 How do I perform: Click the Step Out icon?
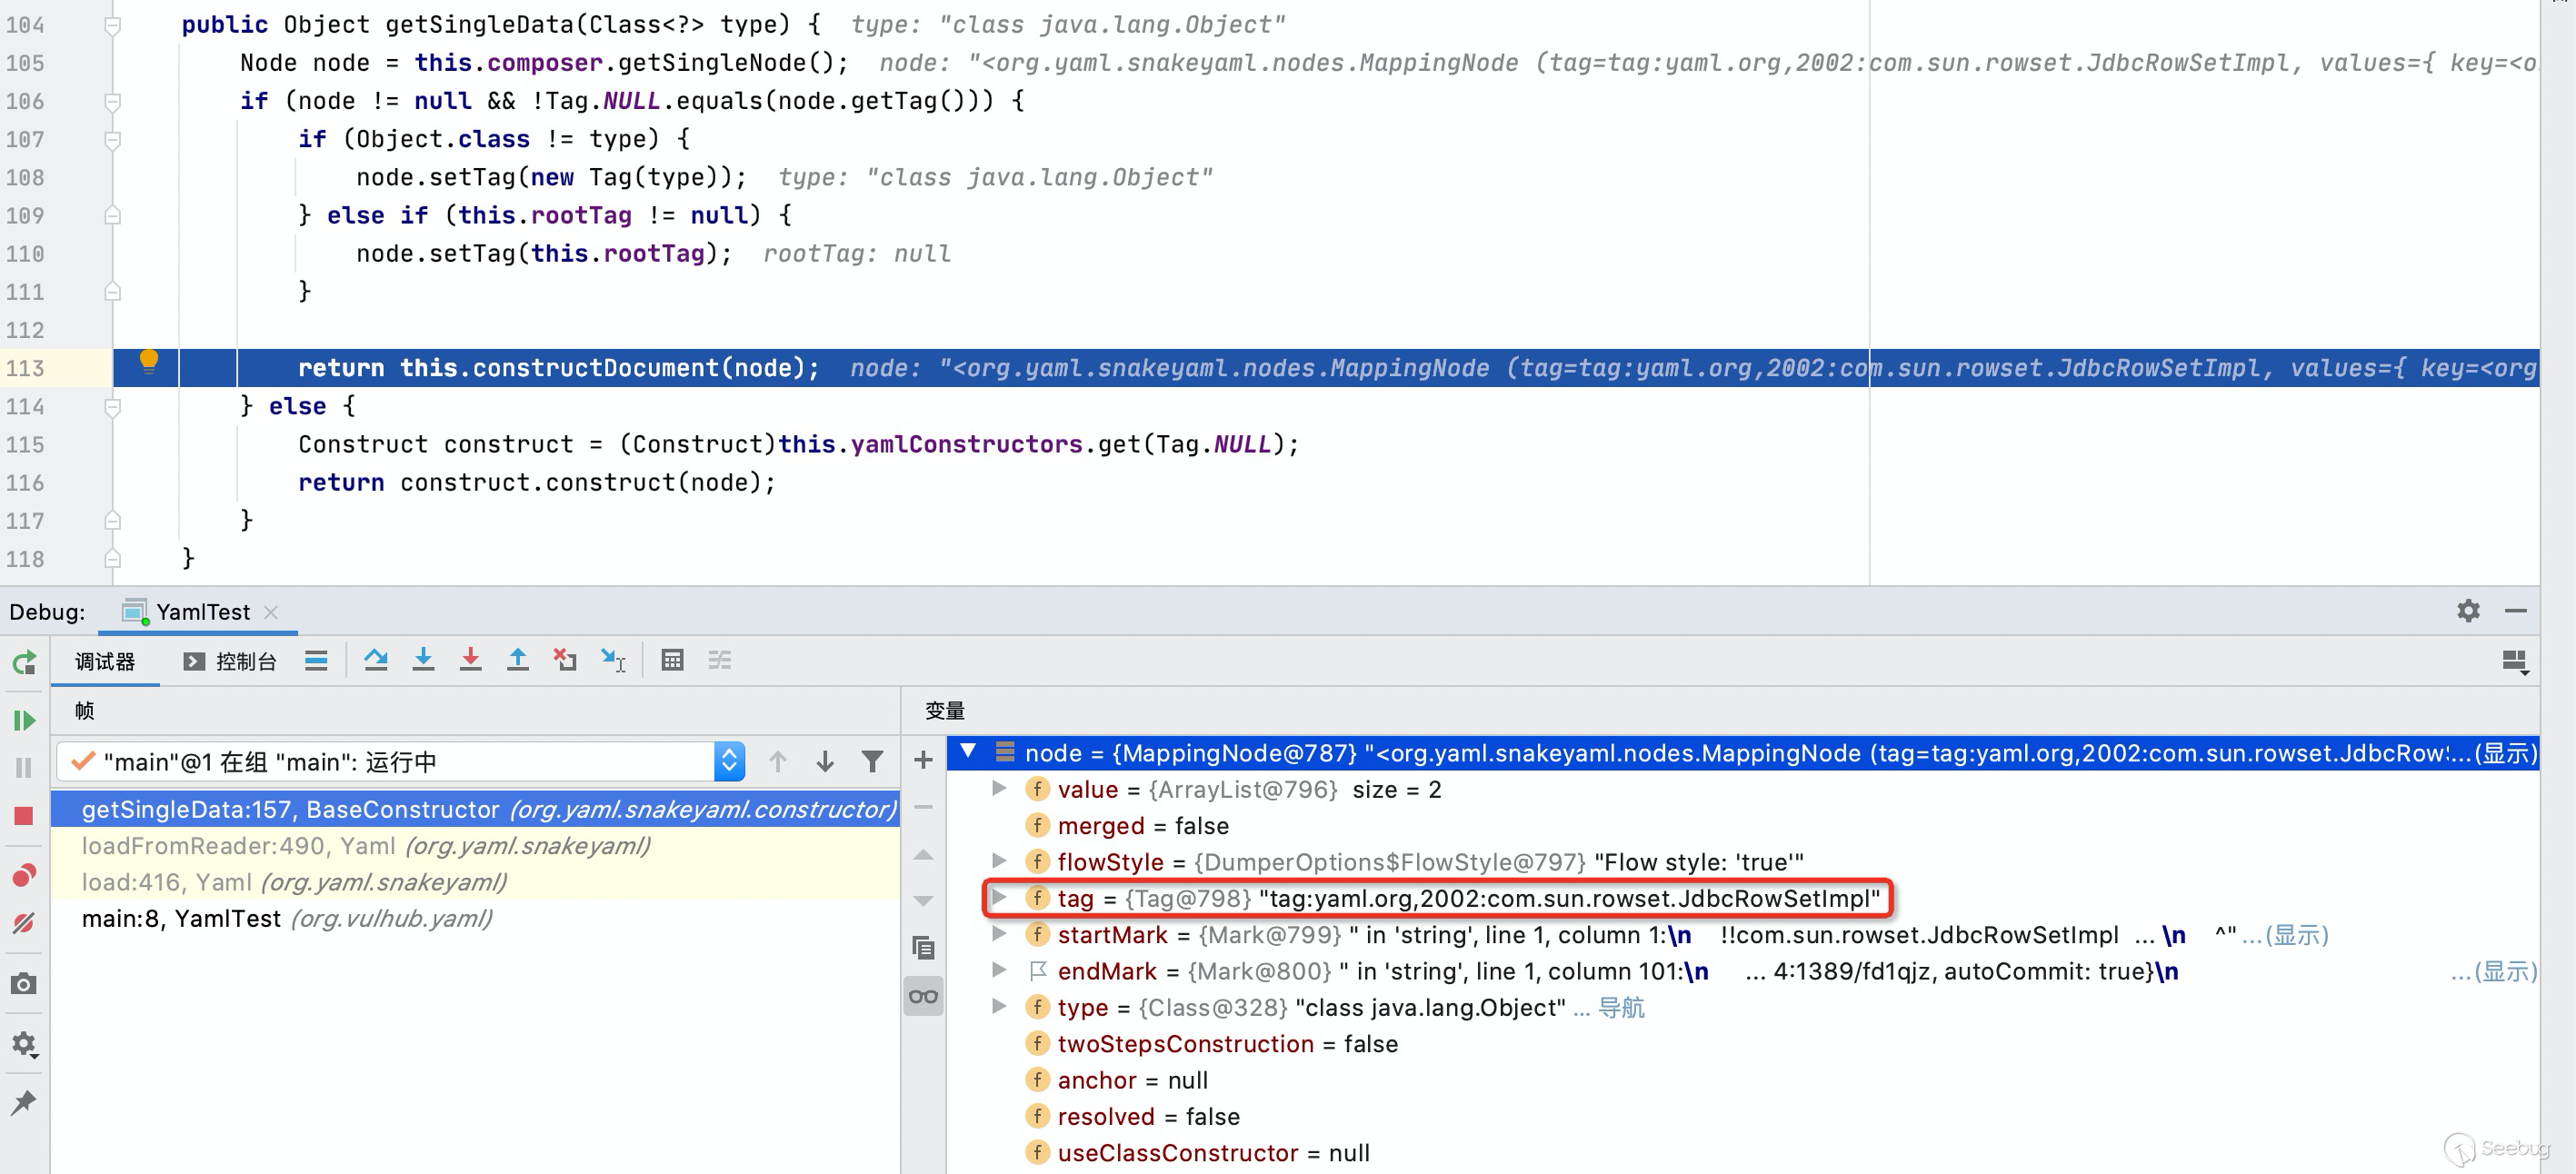click(517, 660)
